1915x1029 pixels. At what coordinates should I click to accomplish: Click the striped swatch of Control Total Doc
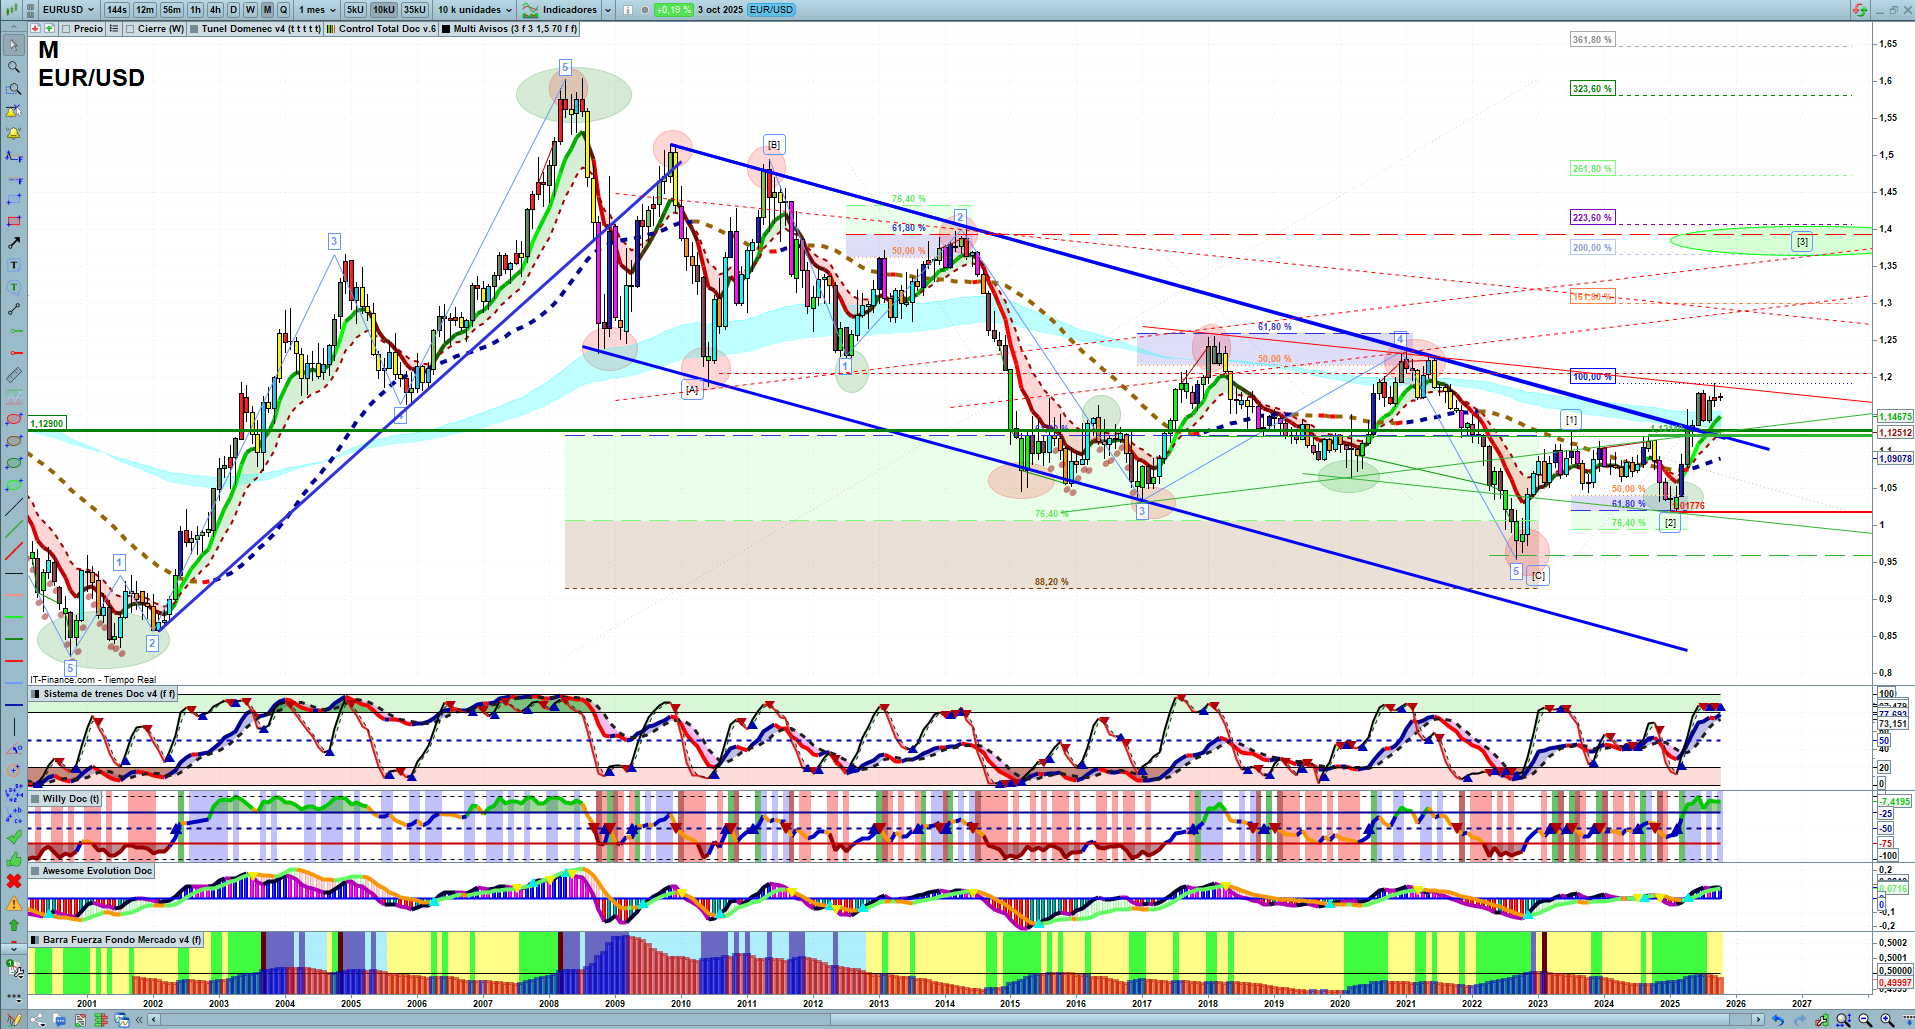pyautogui.click(x=332, y=29)
